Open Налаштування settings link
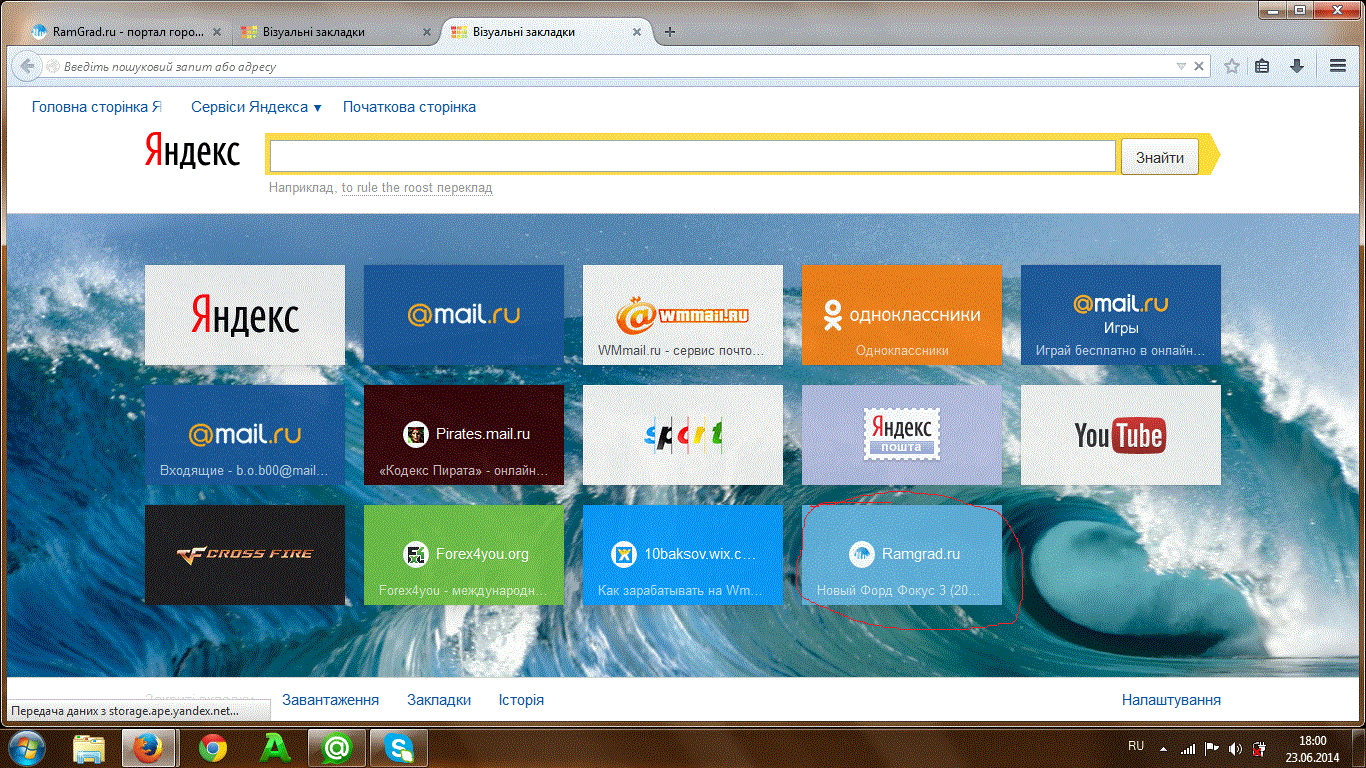The image size is (1366, 768). [x=1171, y=700]
